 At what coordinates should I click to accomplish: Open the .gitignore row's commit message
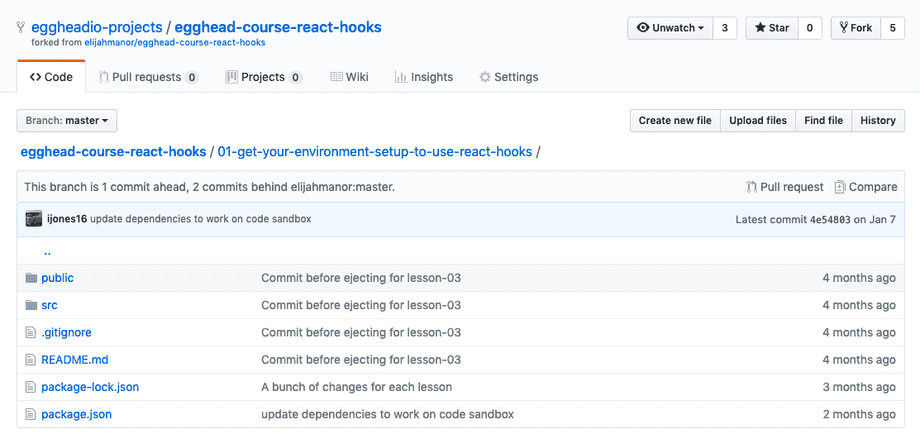[x=361, y=333]
